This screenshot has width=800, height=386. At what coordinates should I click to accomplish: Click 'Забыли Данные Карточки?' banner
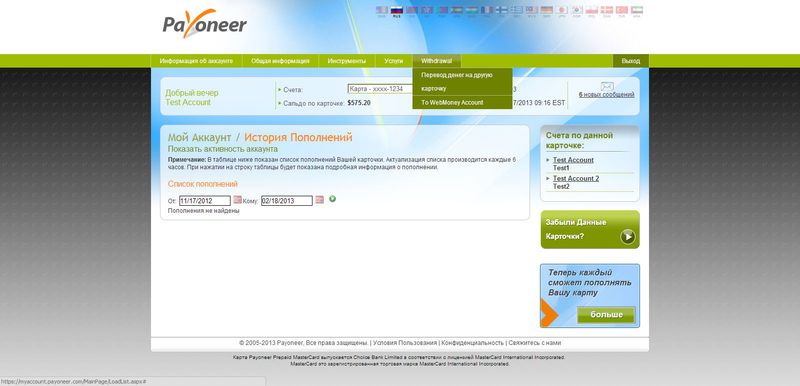coord(590,229)
